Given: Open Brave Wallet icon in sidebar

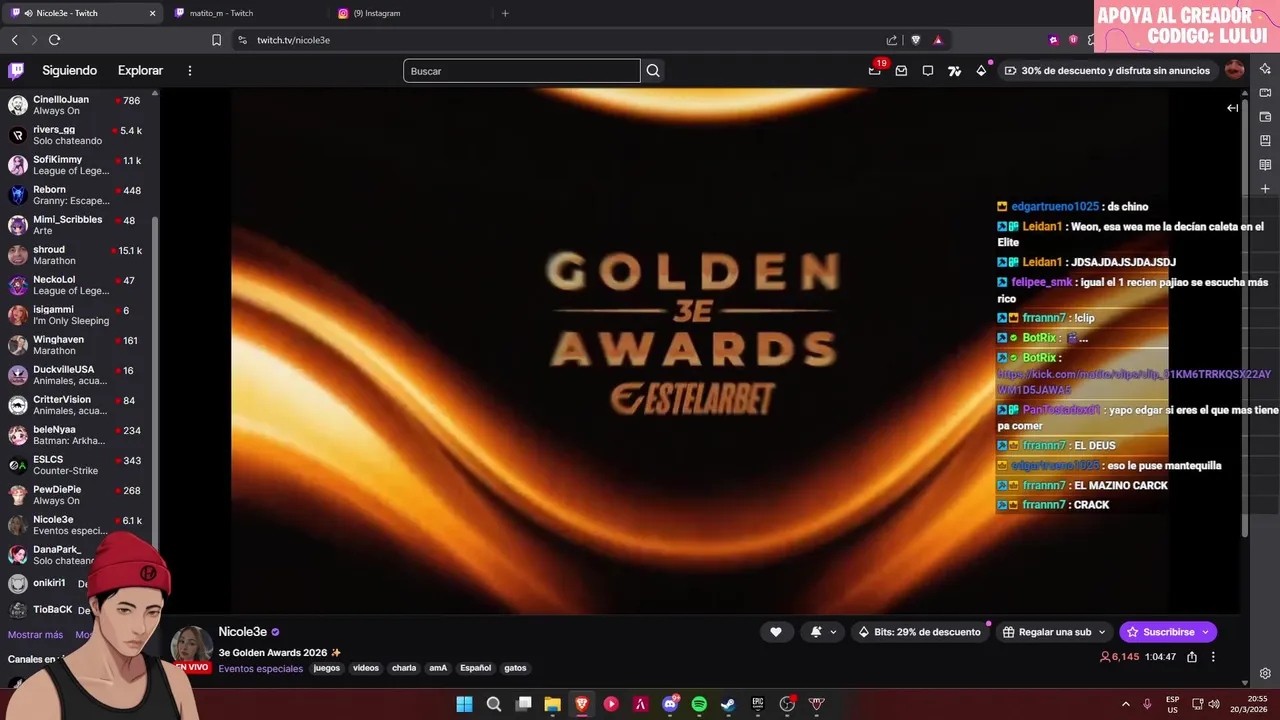Looking at the screenshot, I should [1265, 117].
